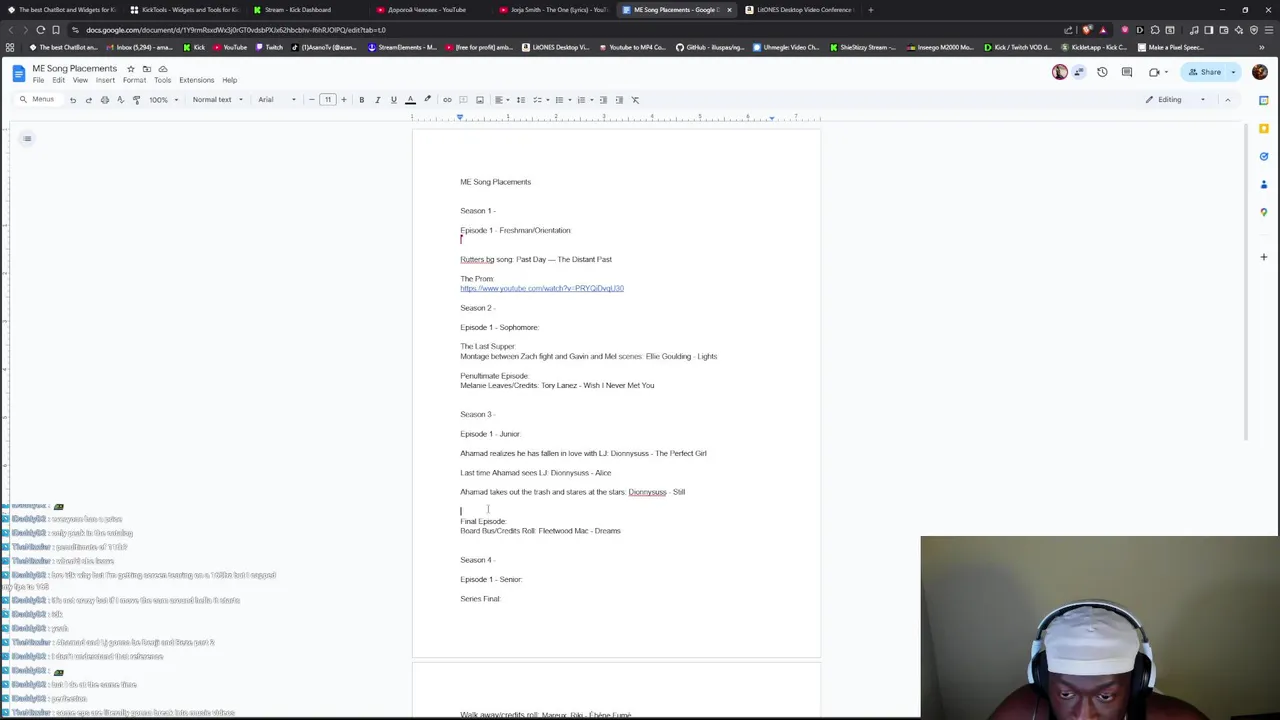
Task: Open the Editing mode dropdown
Action: point(1176,100)
